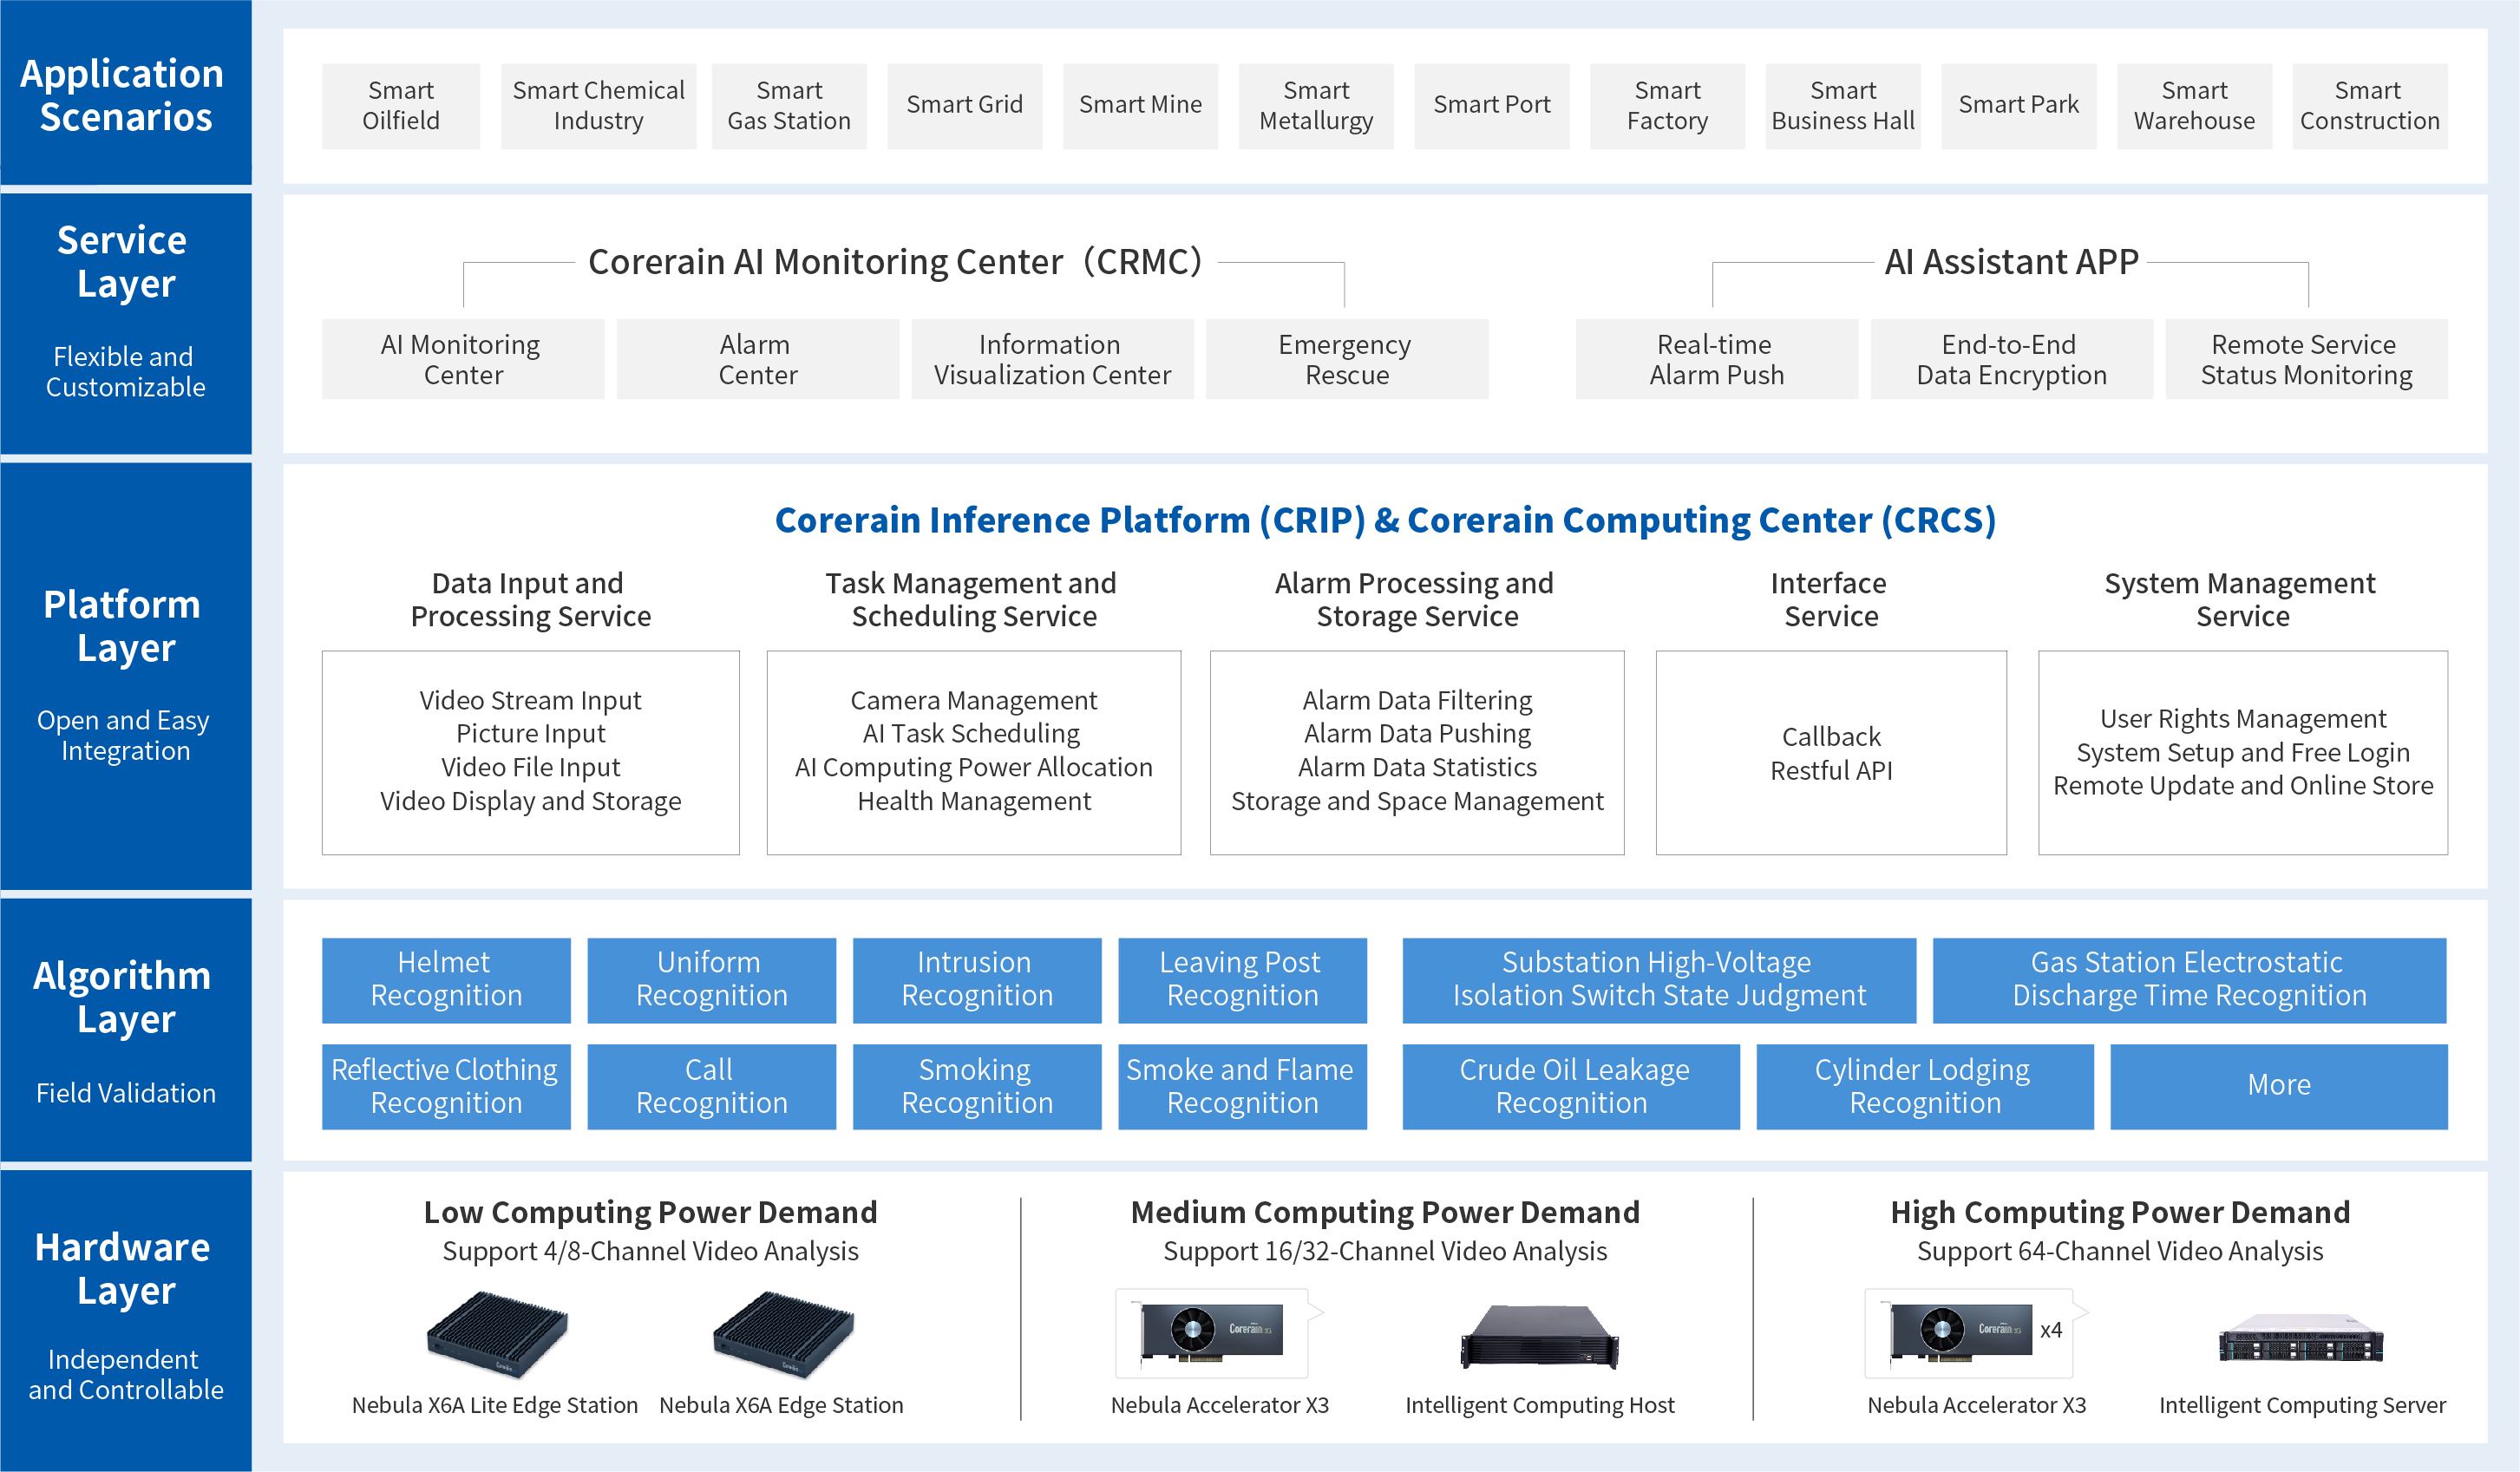Click the Helmet Recognition algorithm tile
The height and width of the screenshot is (1472, 2520).
[446, 980]
